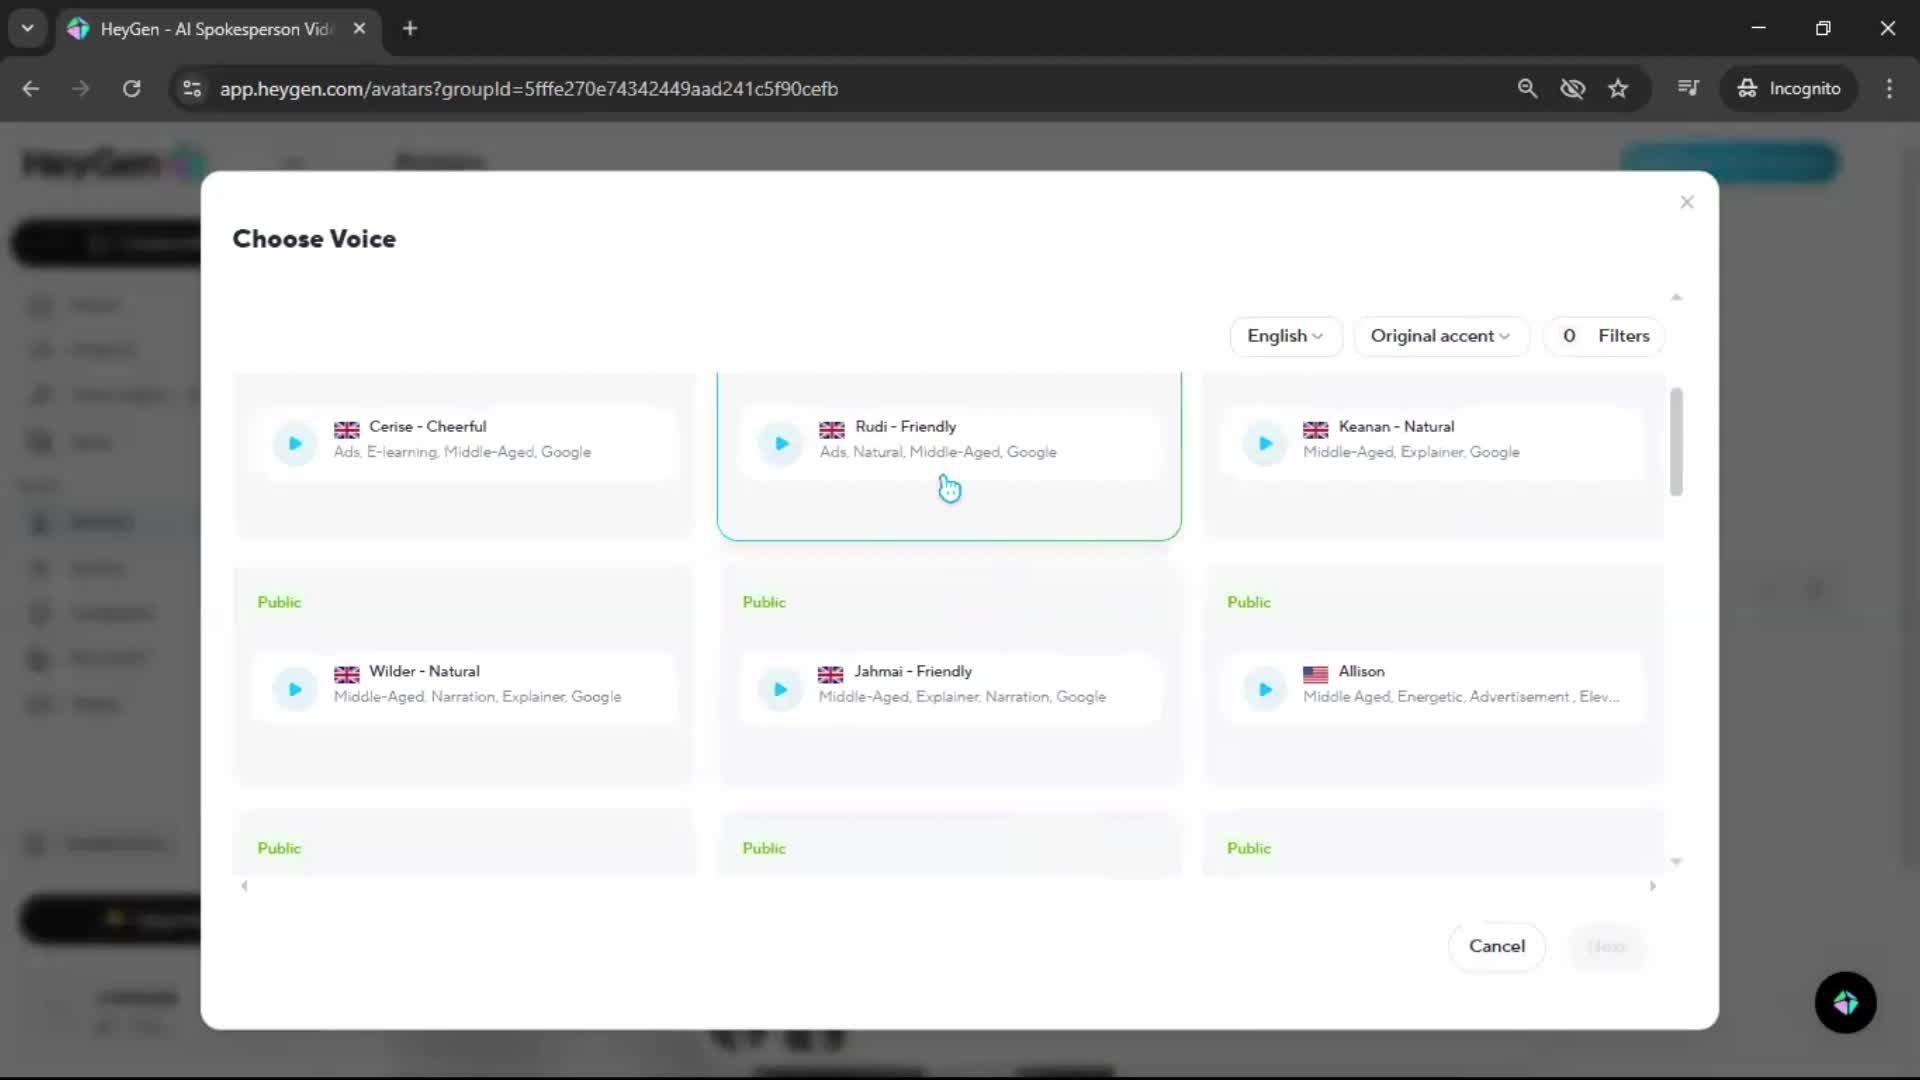This screenshot has height=1080, width=1920.
Task: Reload the HeyGen page
Action: pyautogui.click(x=131, y=89)
